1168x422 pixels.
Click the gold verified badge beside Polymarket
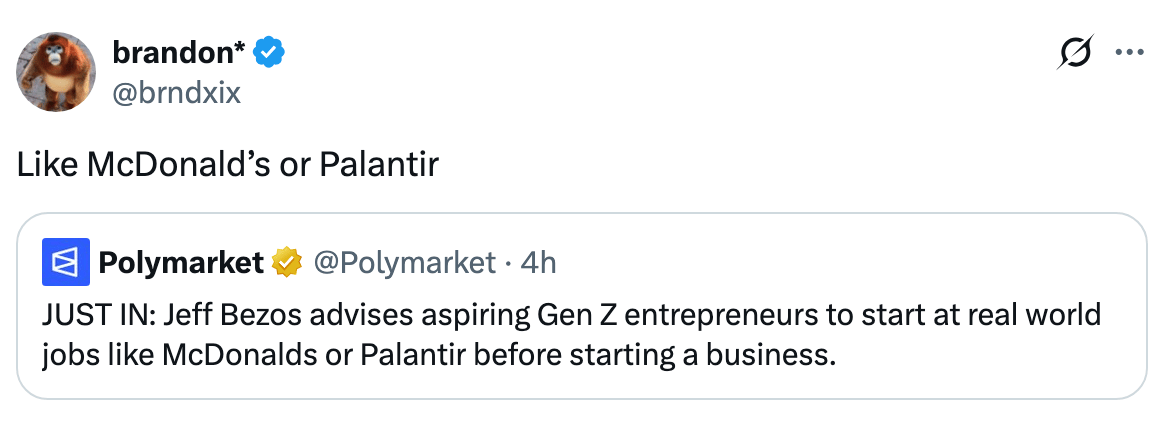click(x=287, y=263)
